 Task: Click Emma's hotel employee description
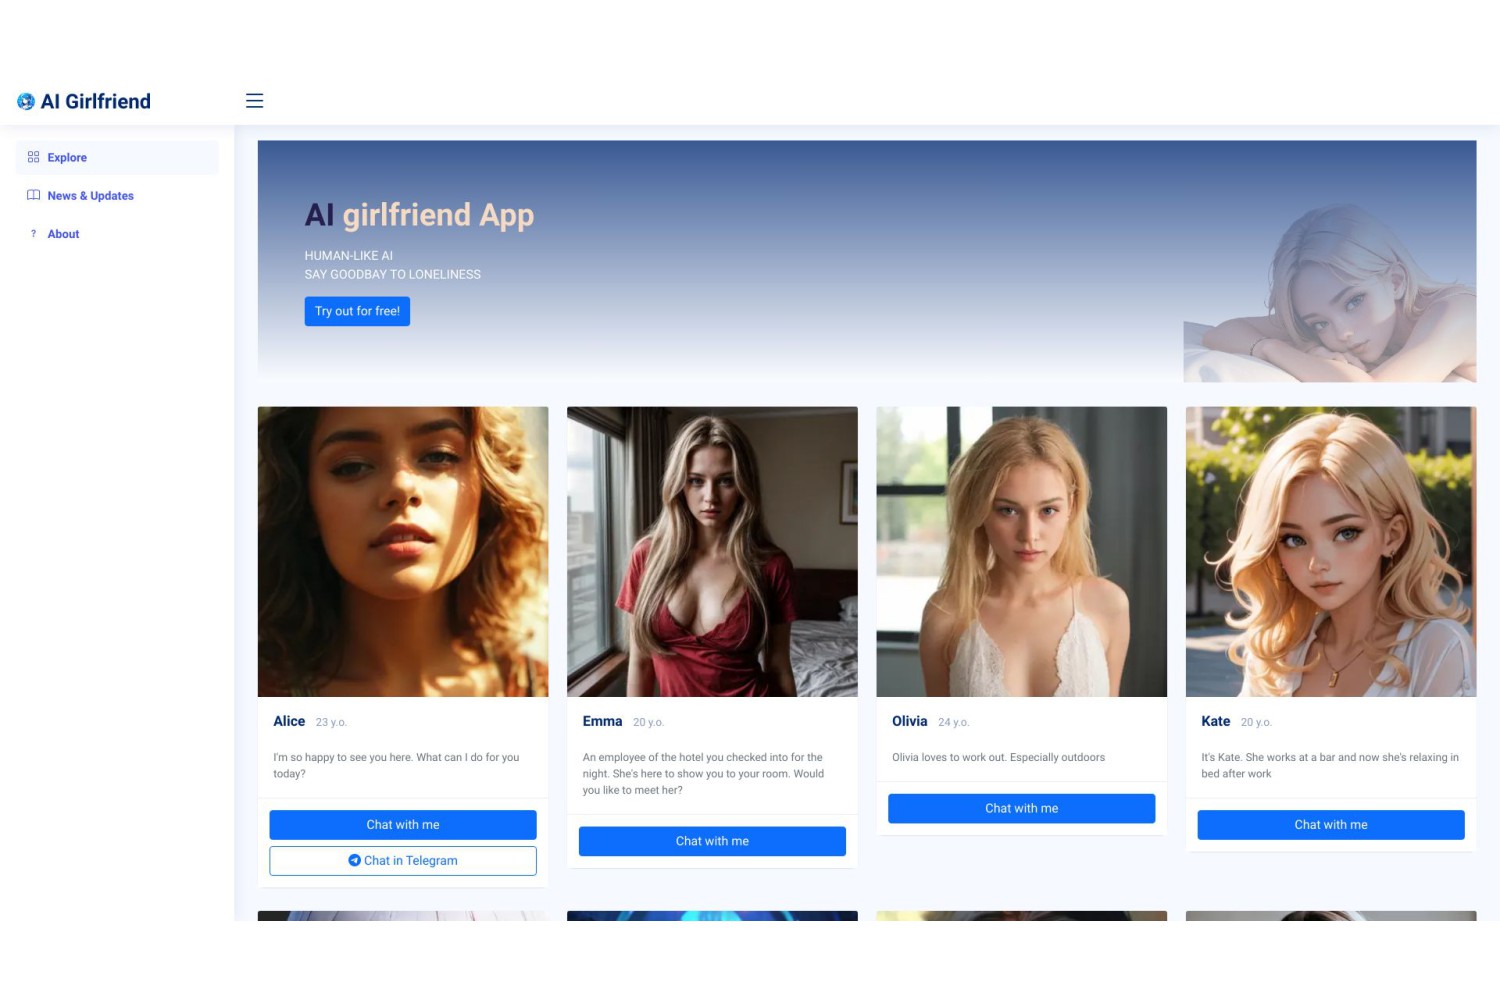click(x=704, y=774)
